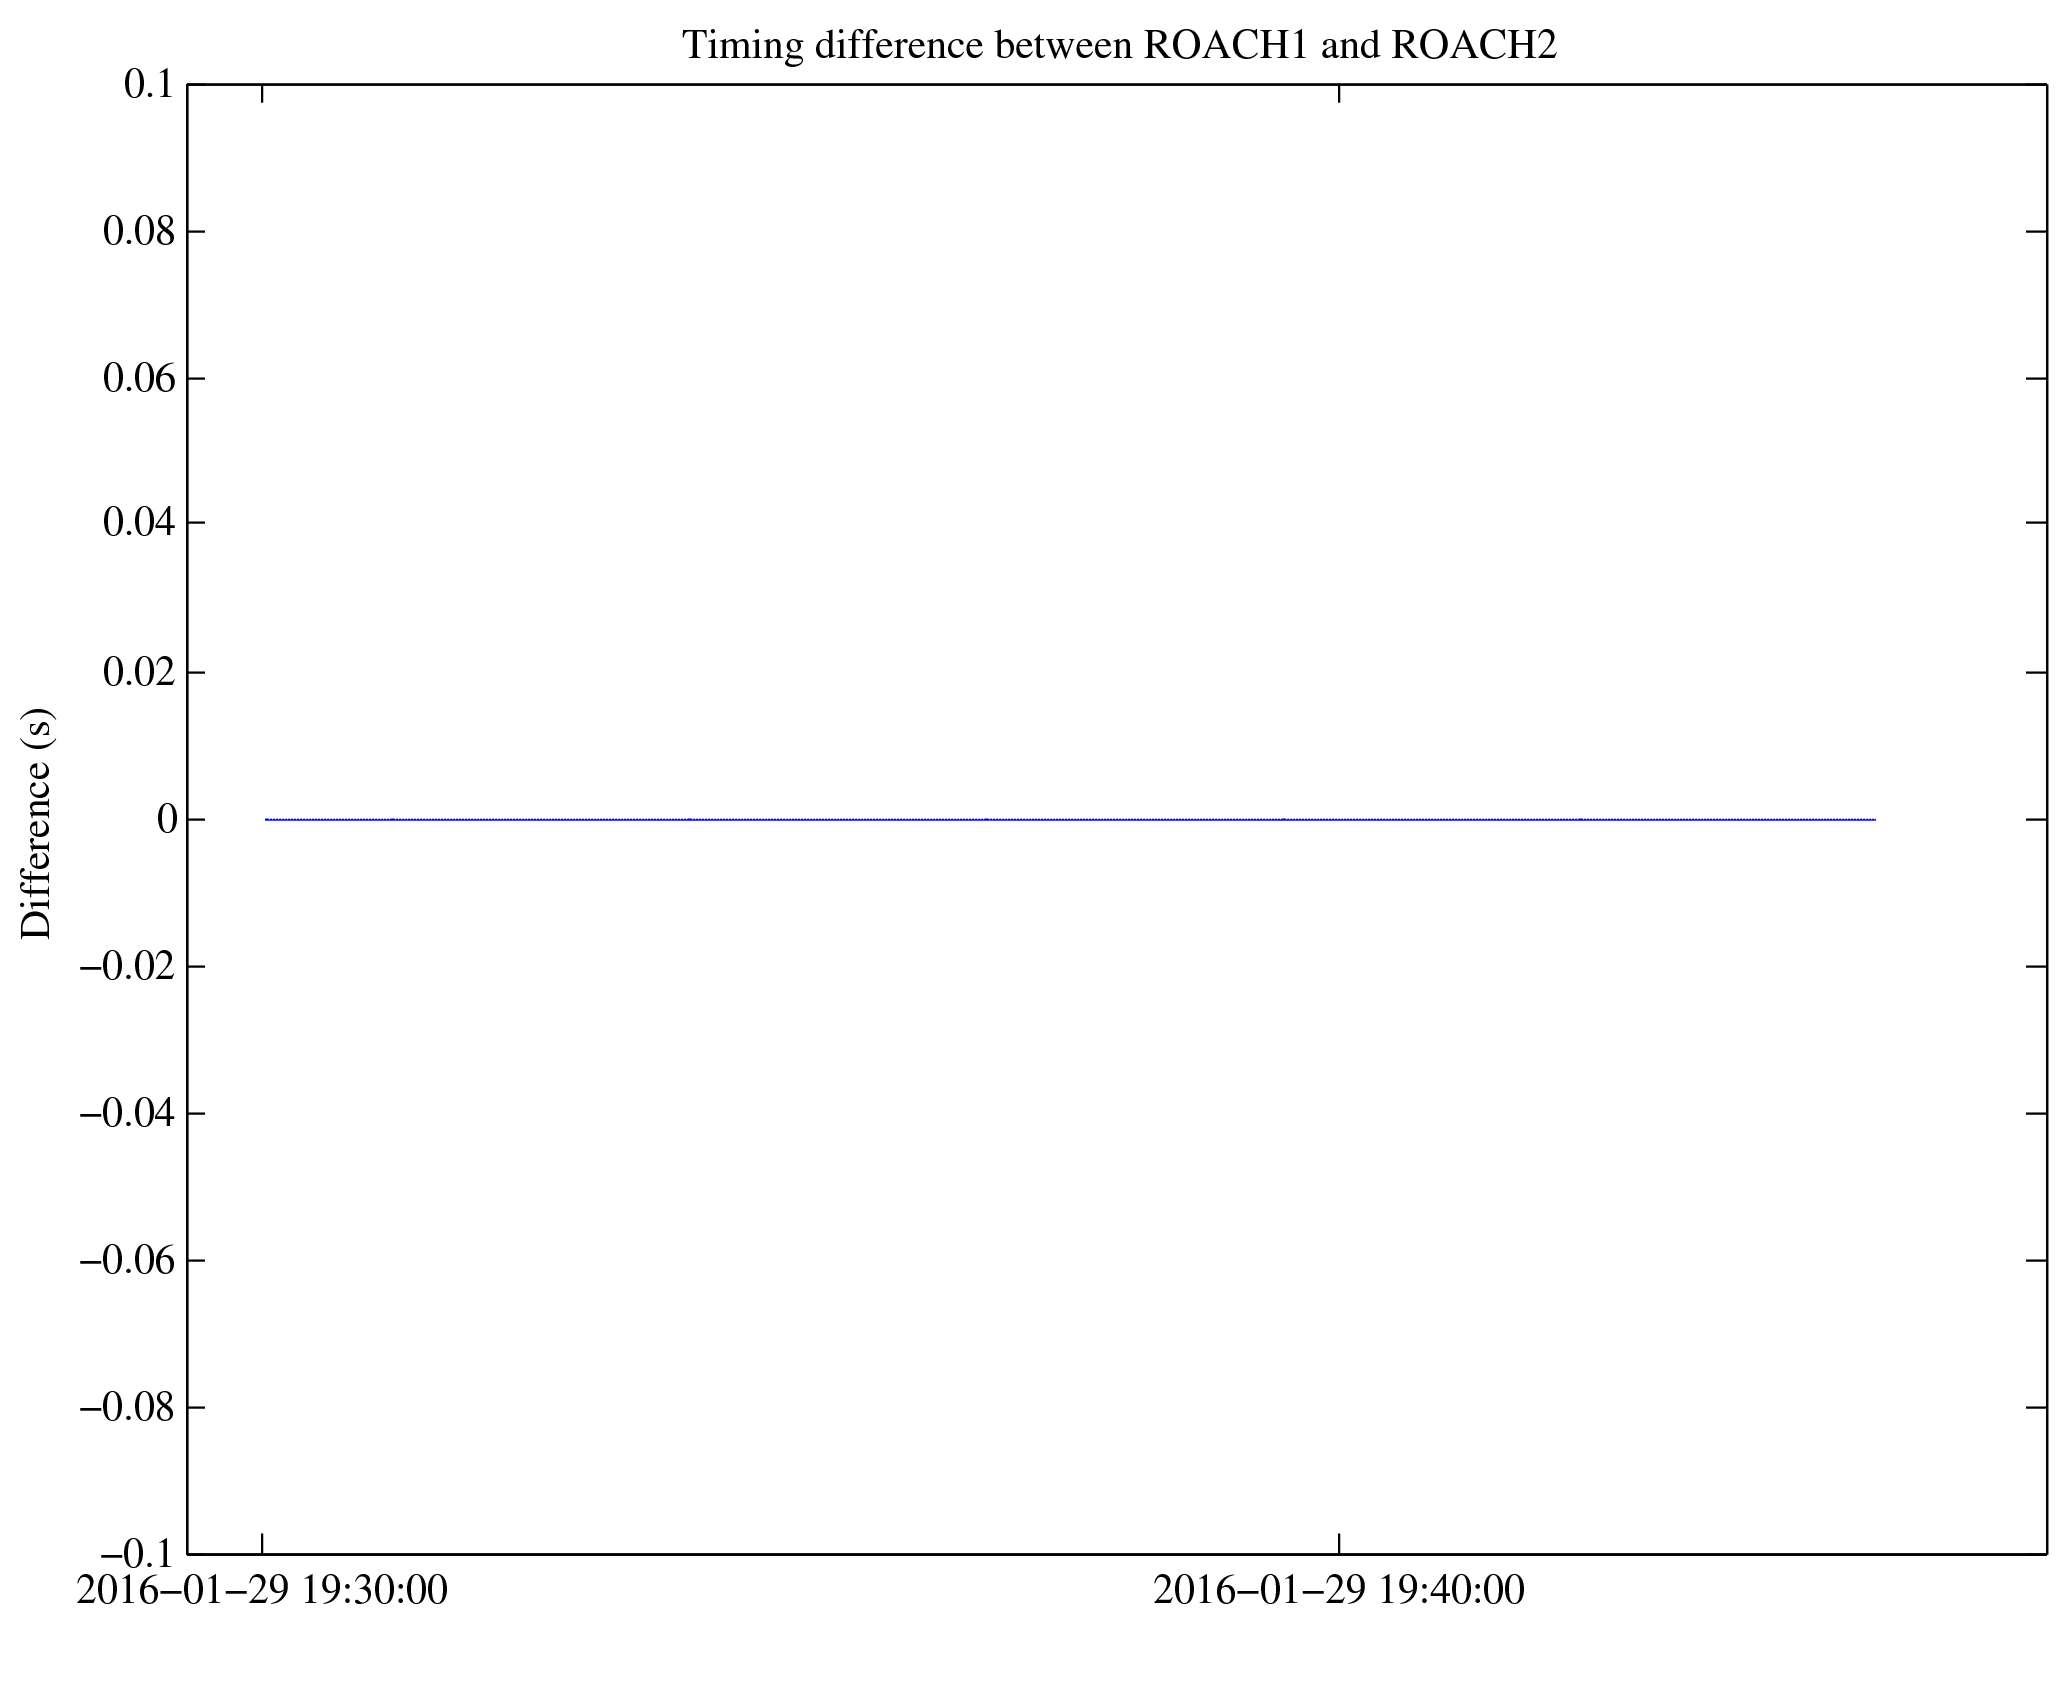
Task: Click the 19:40:00 x-axis date label
Action: click(x=1339, y=1590)
